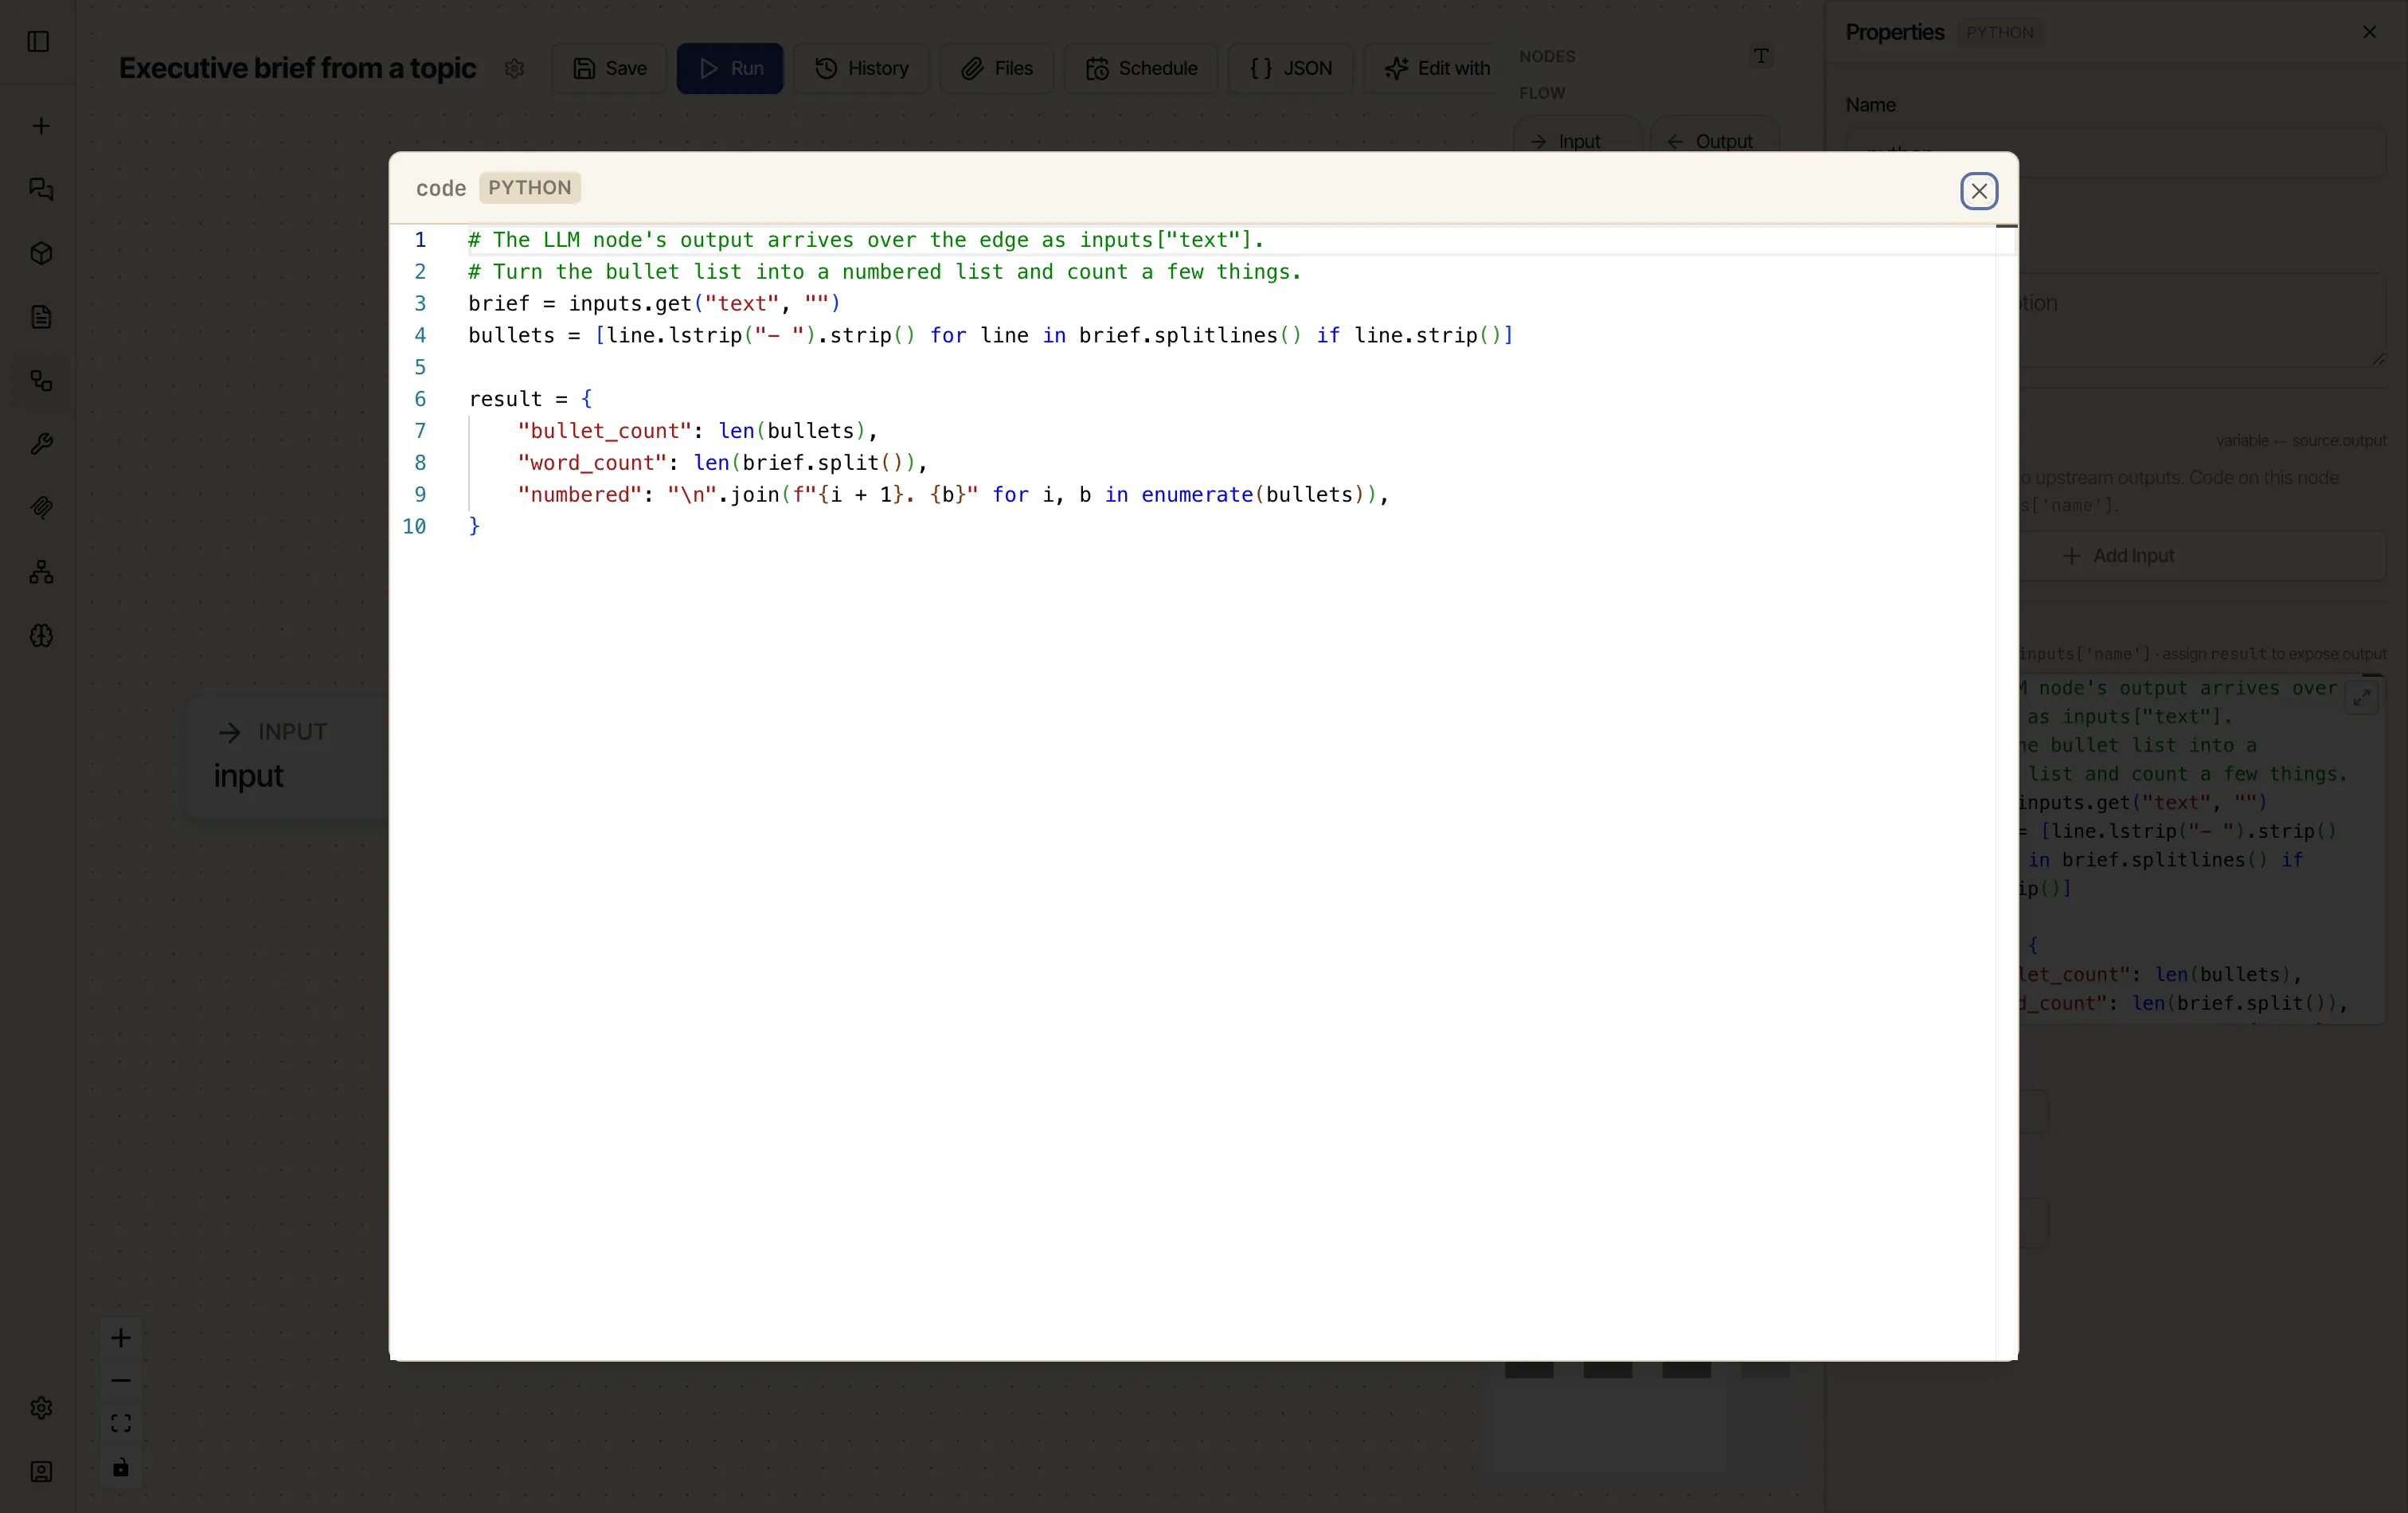The image size is (2408, 1513).
Task: View the workflow JSON
Action: tap(1290, 69)
